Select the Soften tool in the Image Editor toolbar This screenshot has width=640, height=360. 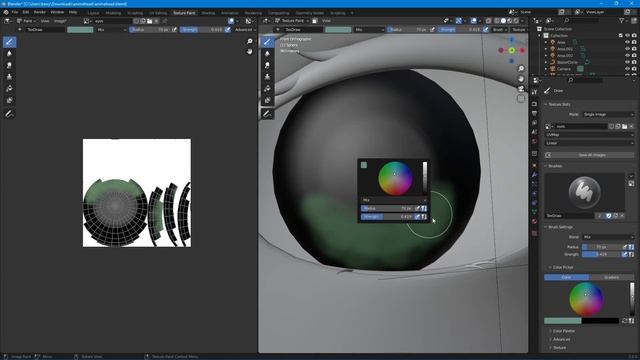point(9,53)
